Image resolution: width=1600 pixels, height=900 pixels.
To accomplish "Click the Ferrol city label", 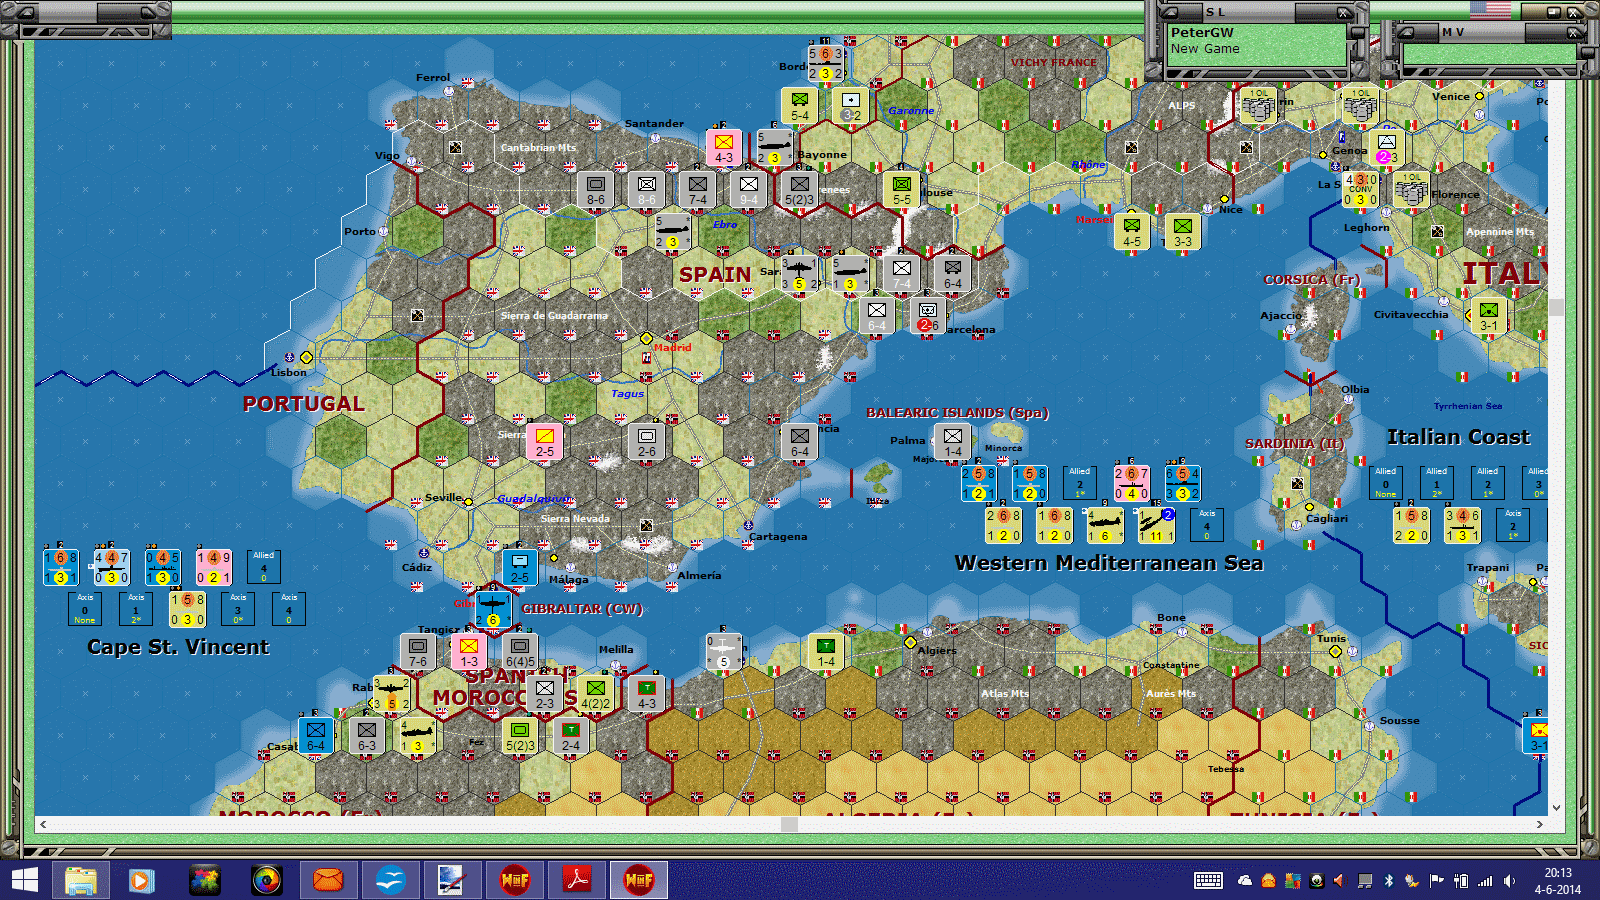I will pos(433,78).
